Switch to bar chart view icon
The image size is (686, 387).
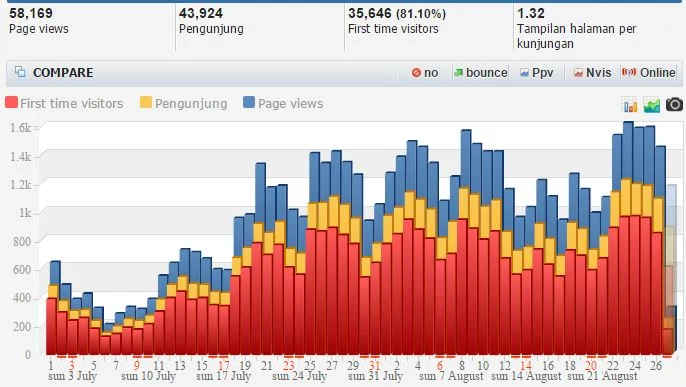tap(630, 105)
